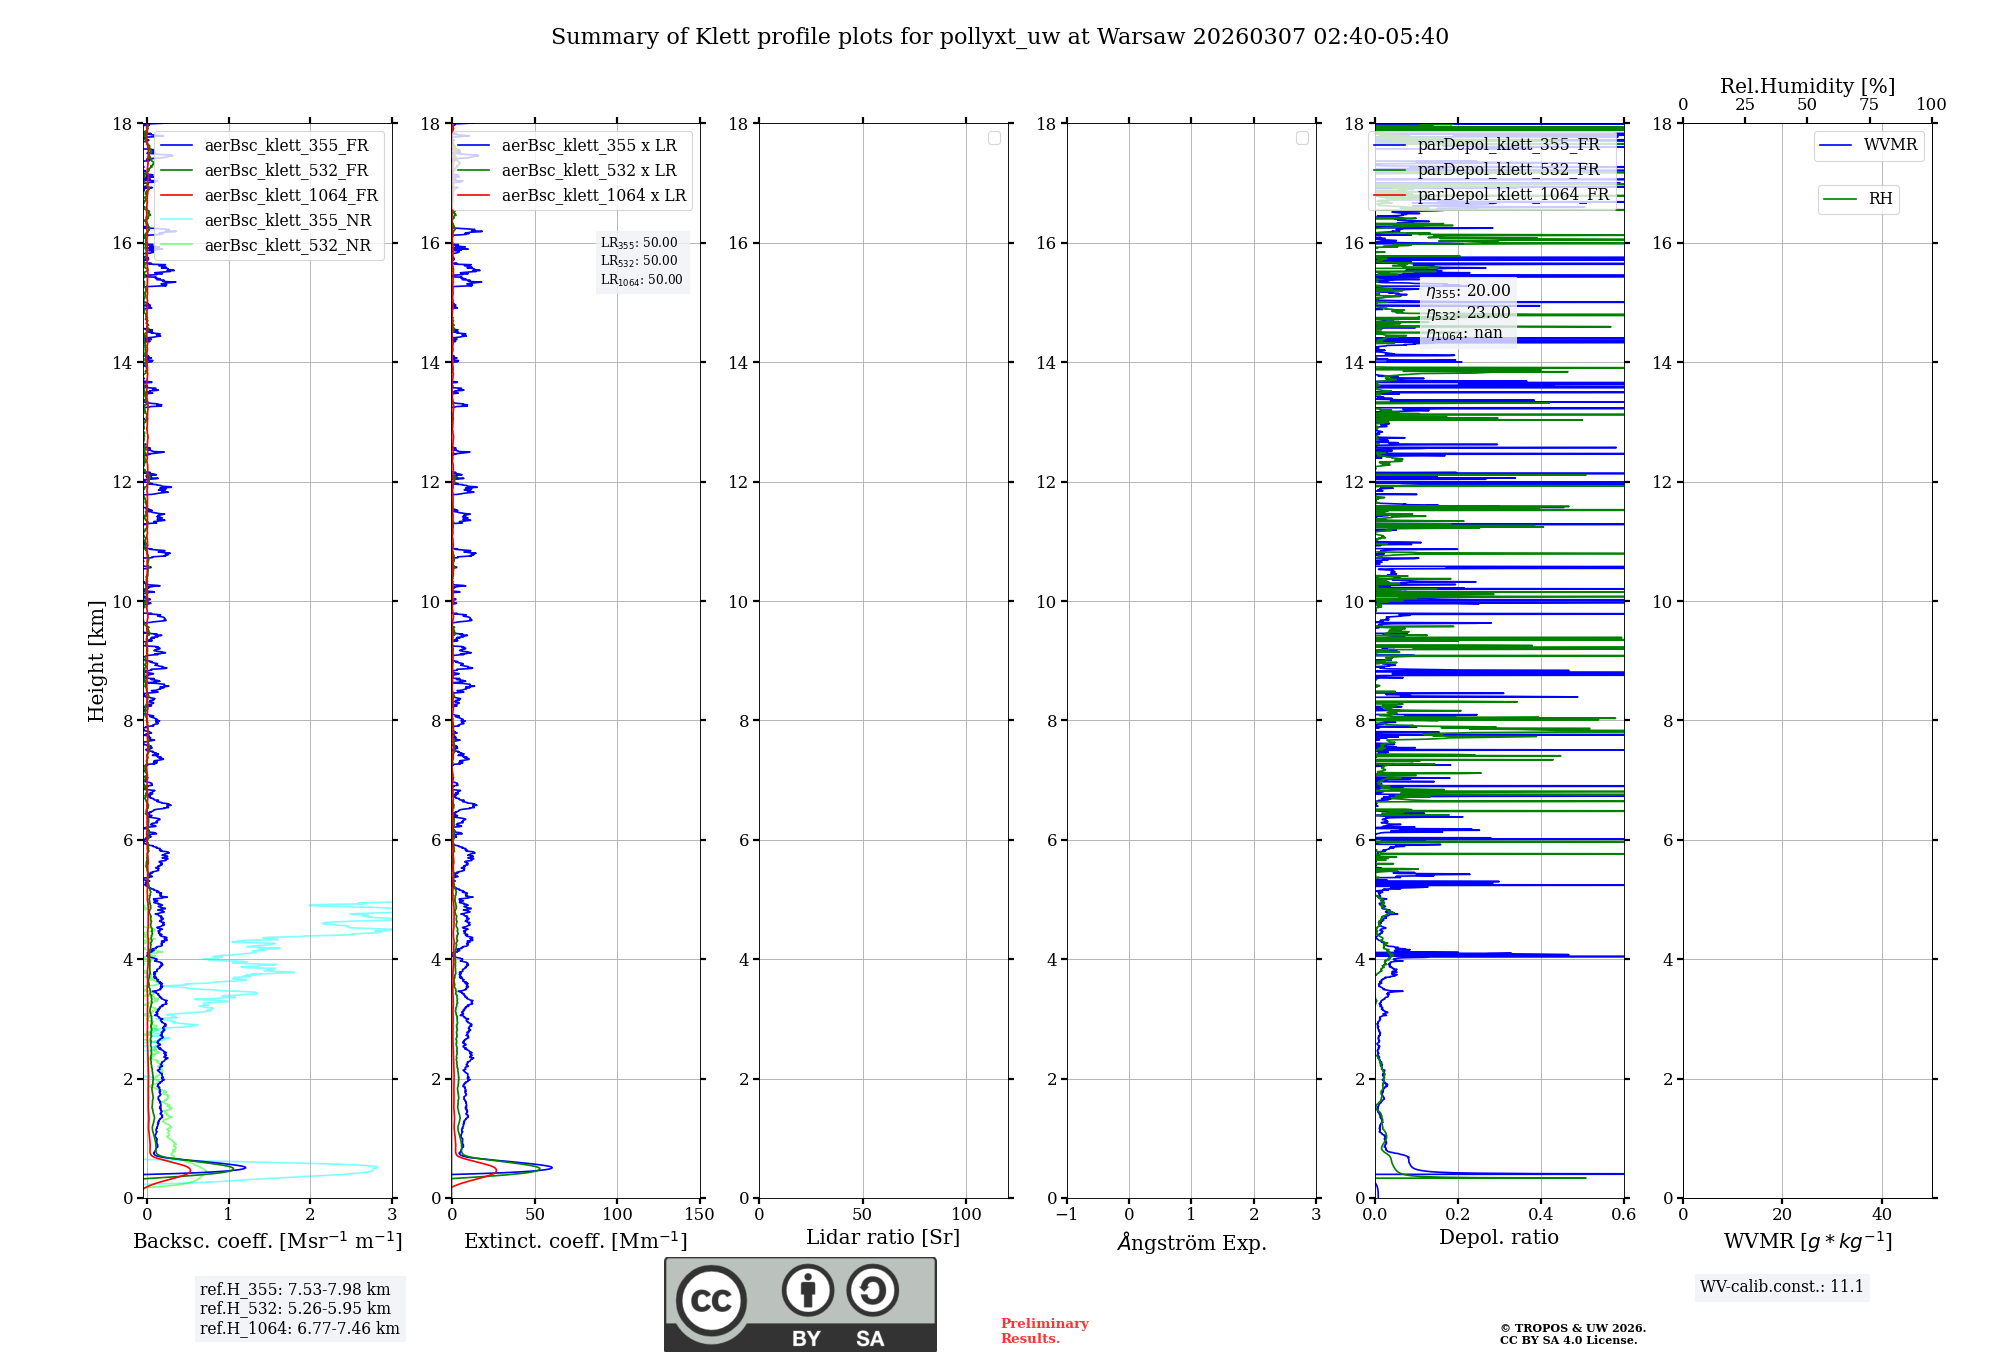This screenshot has height=1360, width=2000.
Task: Click the Height [km] axis label
Action: coord(96,660)
